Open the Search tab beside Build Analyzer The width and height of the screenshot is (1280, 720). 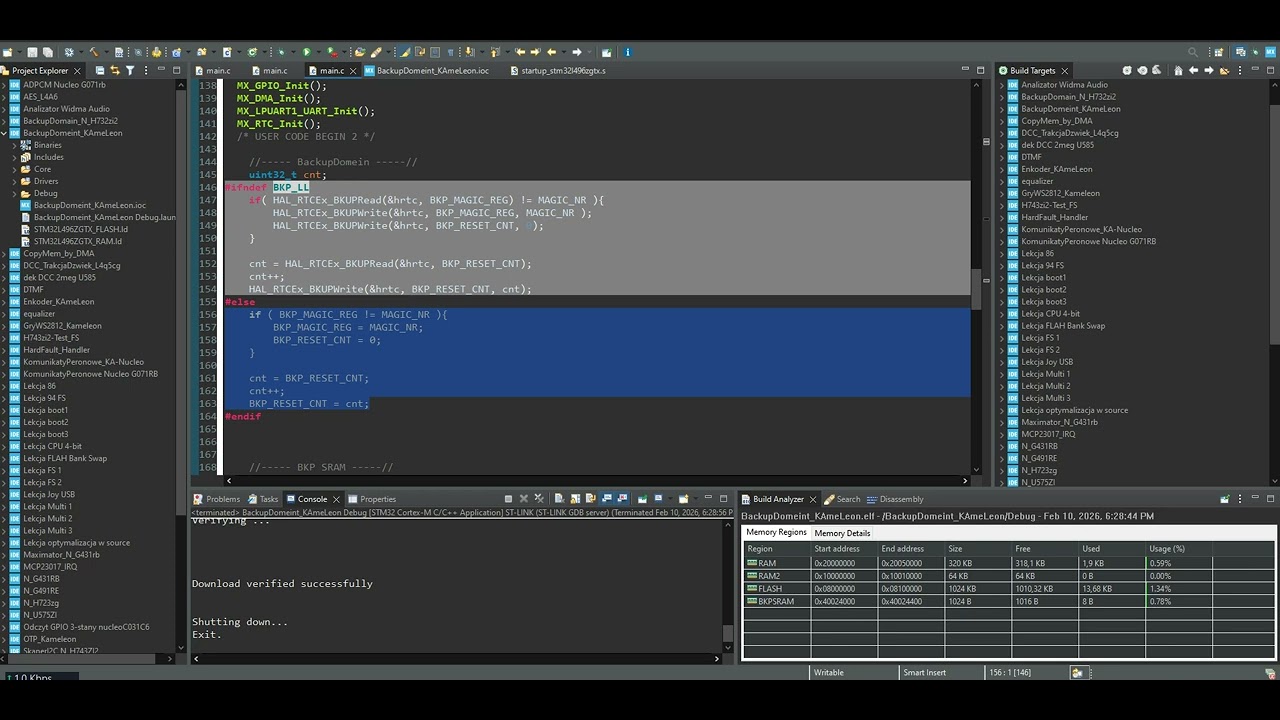pos(841,499)
